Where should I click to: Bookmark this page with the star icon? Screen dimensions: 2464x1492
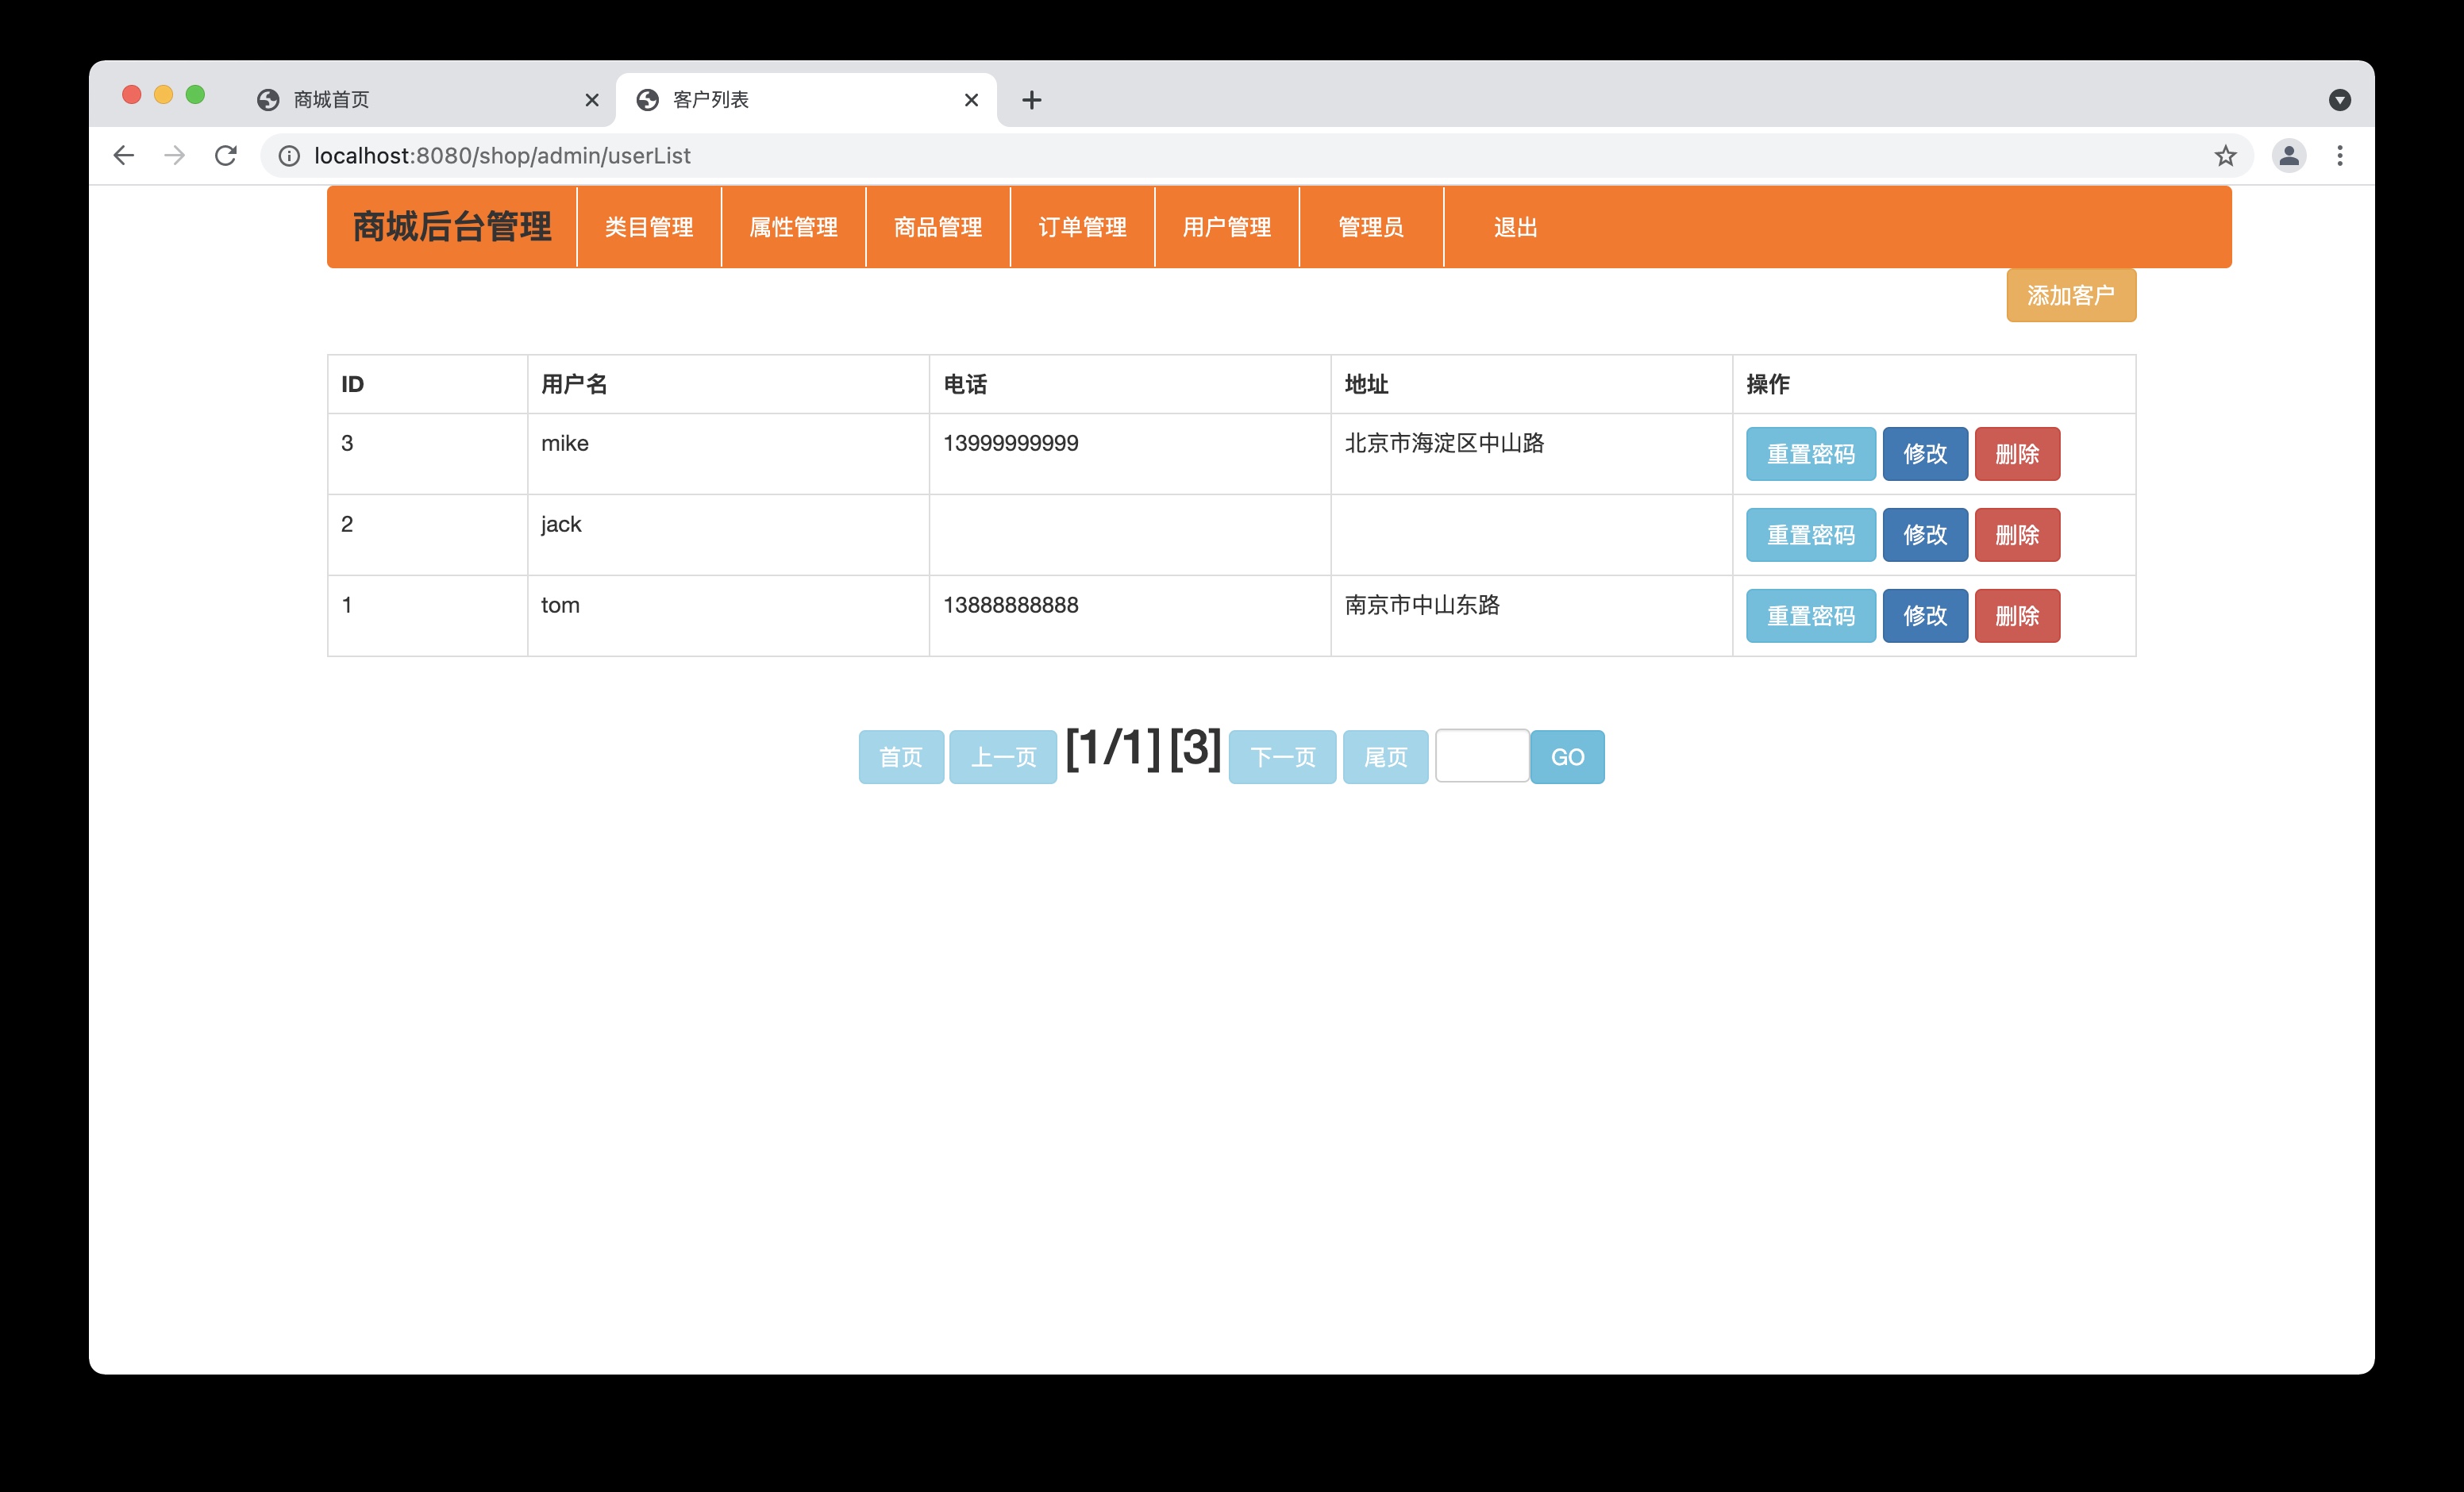pyautogui.click(x=2225, y=156)
